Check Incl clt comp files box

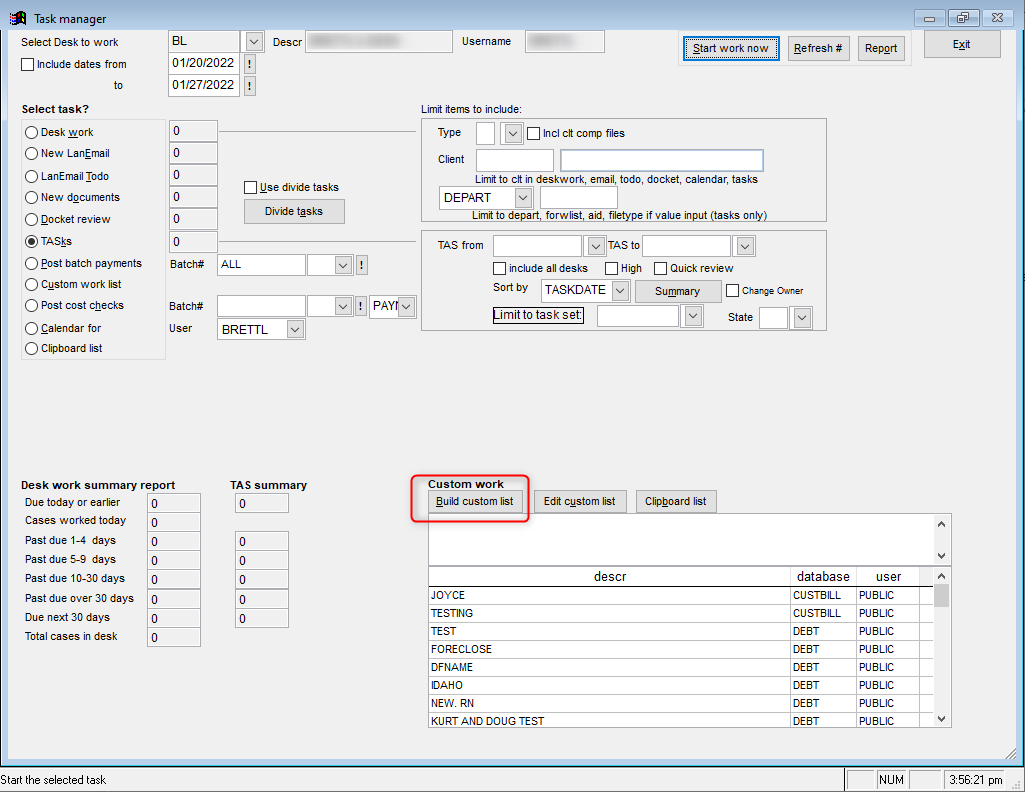533,133
